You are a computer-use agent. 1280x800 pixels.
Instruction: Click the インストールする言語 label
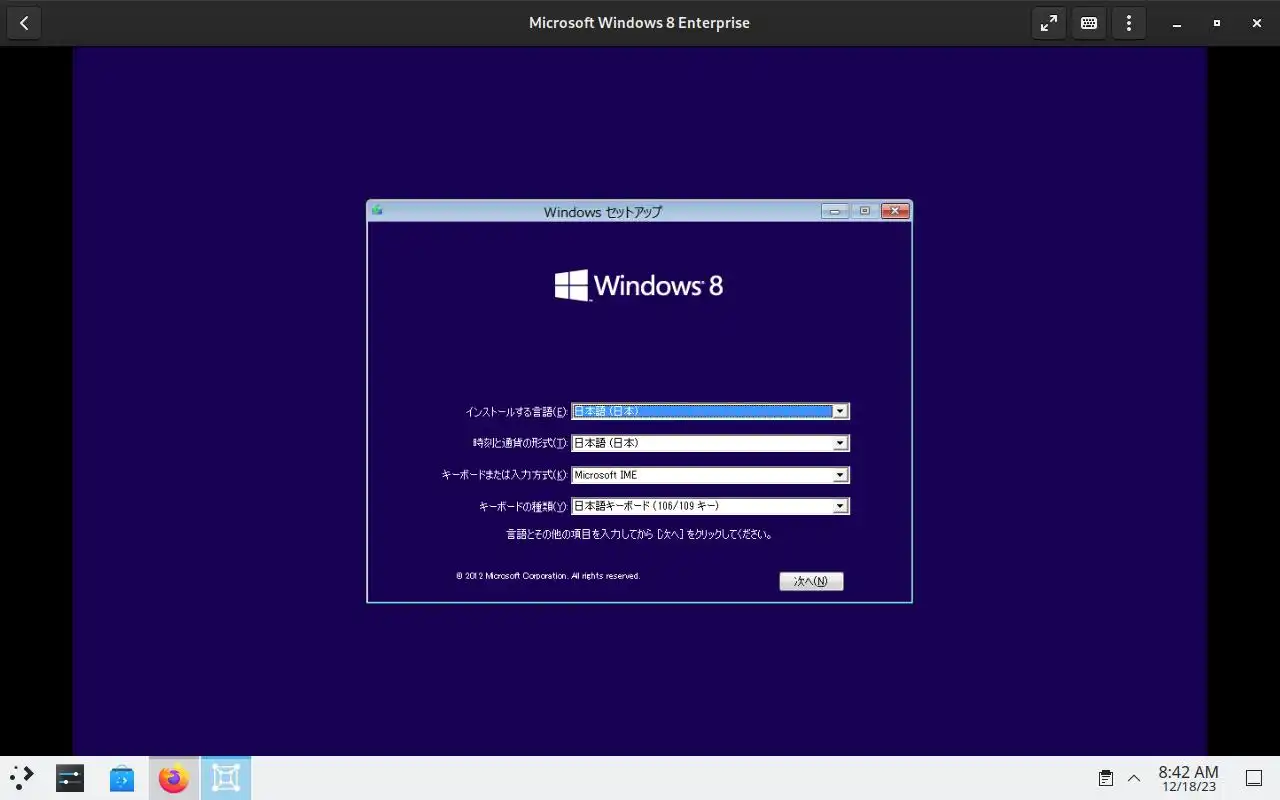click(516, 412)
